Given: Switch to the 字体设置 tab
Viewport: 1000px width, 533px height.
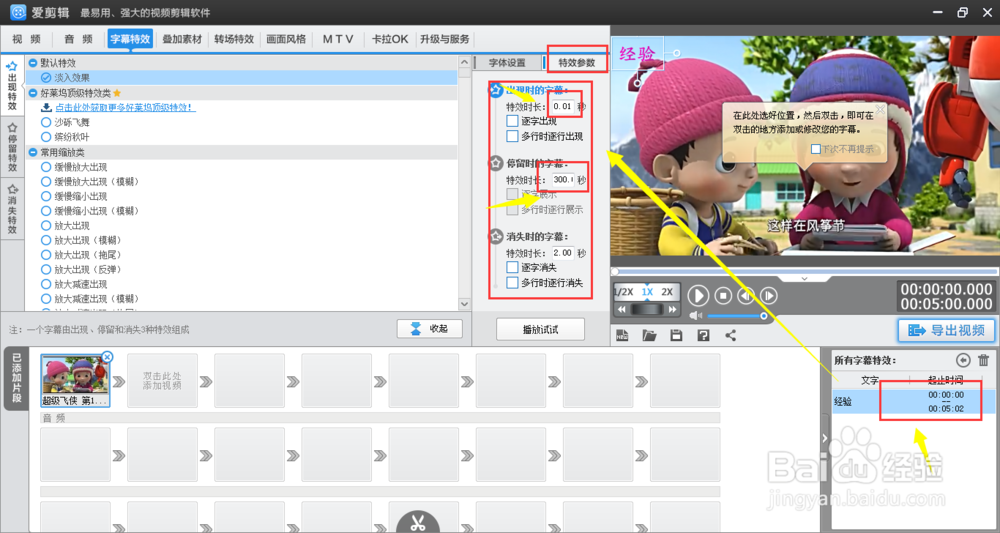Looking at the screenshot, I should point(507,62).
